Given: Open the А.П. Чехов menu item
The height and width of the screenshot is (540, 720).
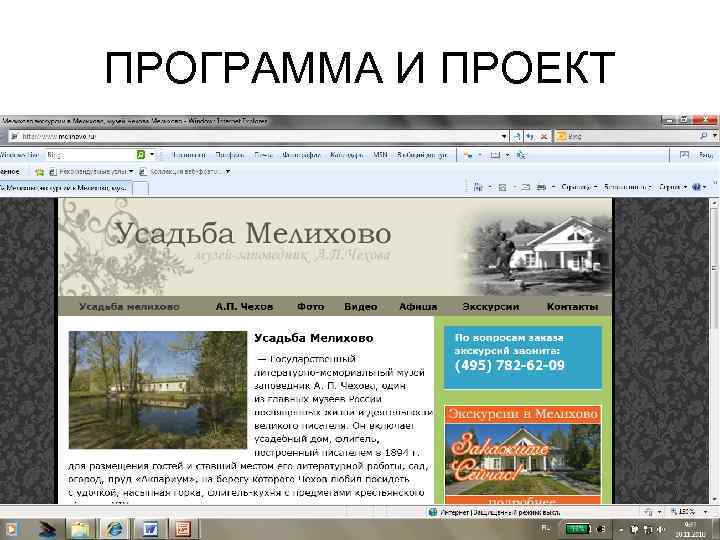Looking at the screenshot, I should (244, 307).
